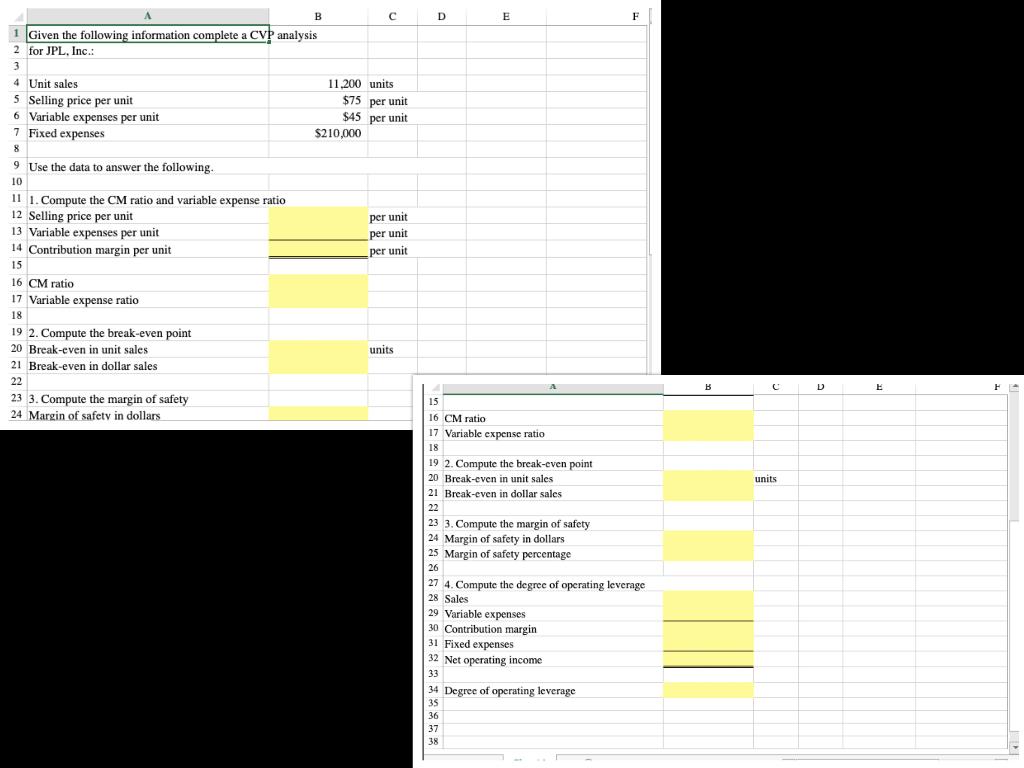1024x768 pixels.
Task: Click the vertical scrollbar on the right edge
Action: (x=1017, y=560)
